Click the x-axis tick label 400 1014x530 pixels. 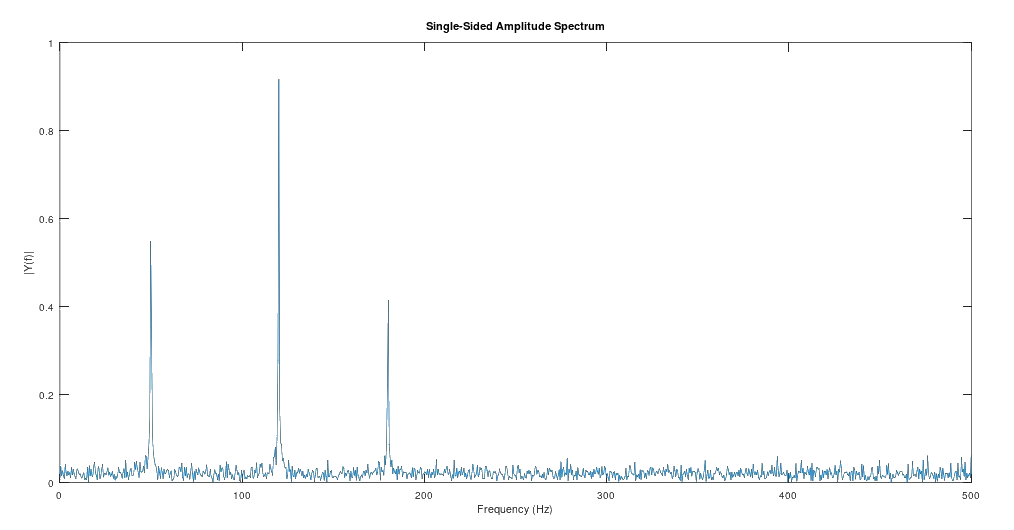coord(787,496)
